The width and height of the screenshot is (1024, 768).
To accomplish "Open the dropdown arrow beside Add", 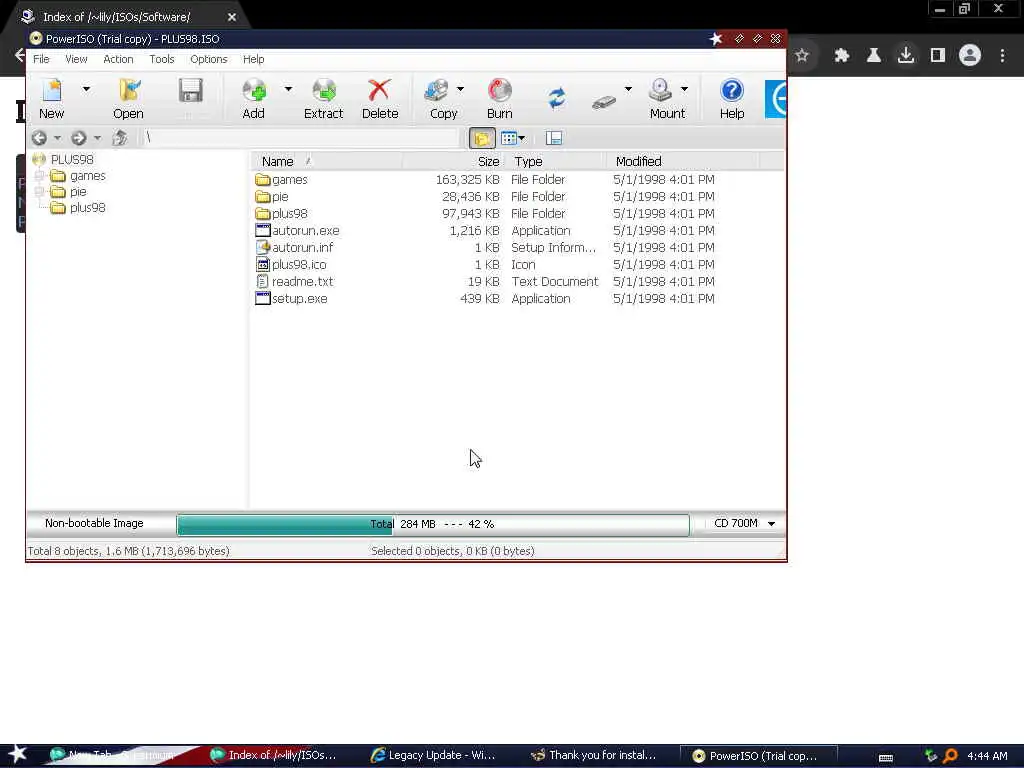I will coord(288,89).
